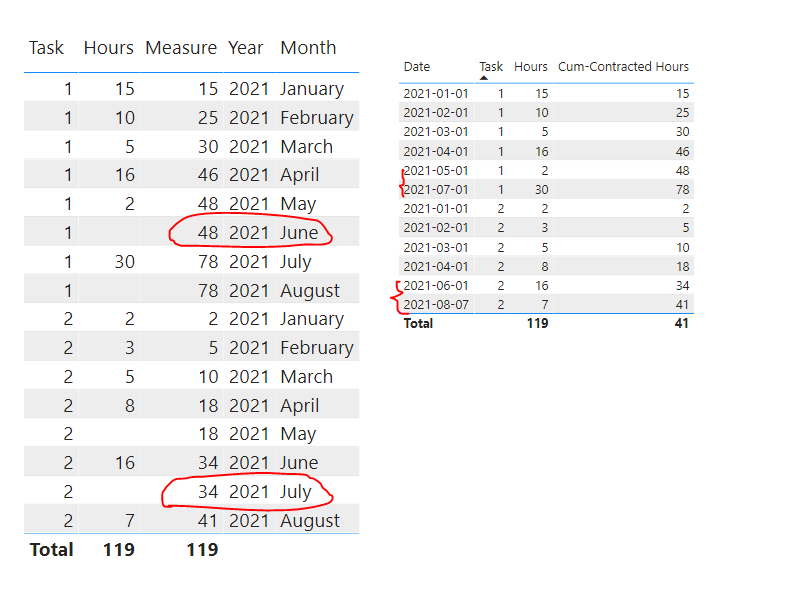This screenshot has height=602, width=812.
Task: Select the 2021-05-01 date cell
Action: (x=436, y=171)
